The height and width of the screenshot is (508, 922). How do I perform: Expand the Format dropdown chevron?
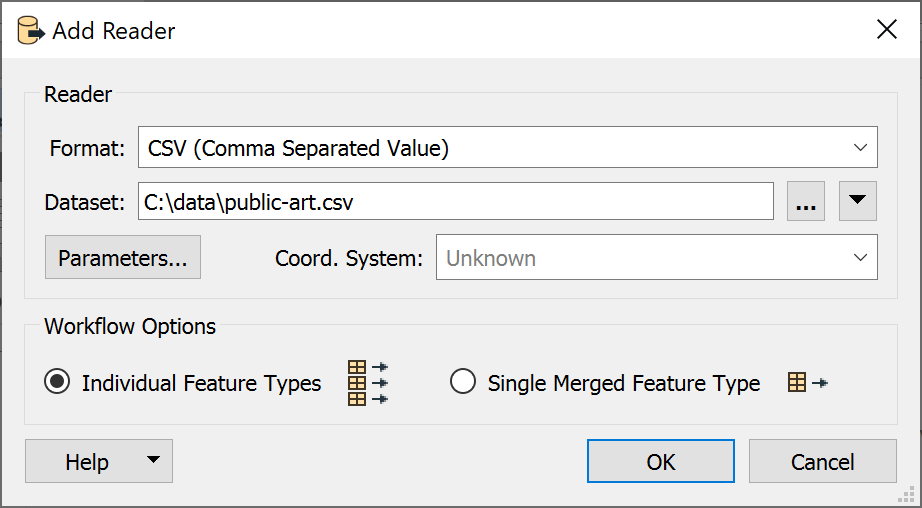click(860, 148)
